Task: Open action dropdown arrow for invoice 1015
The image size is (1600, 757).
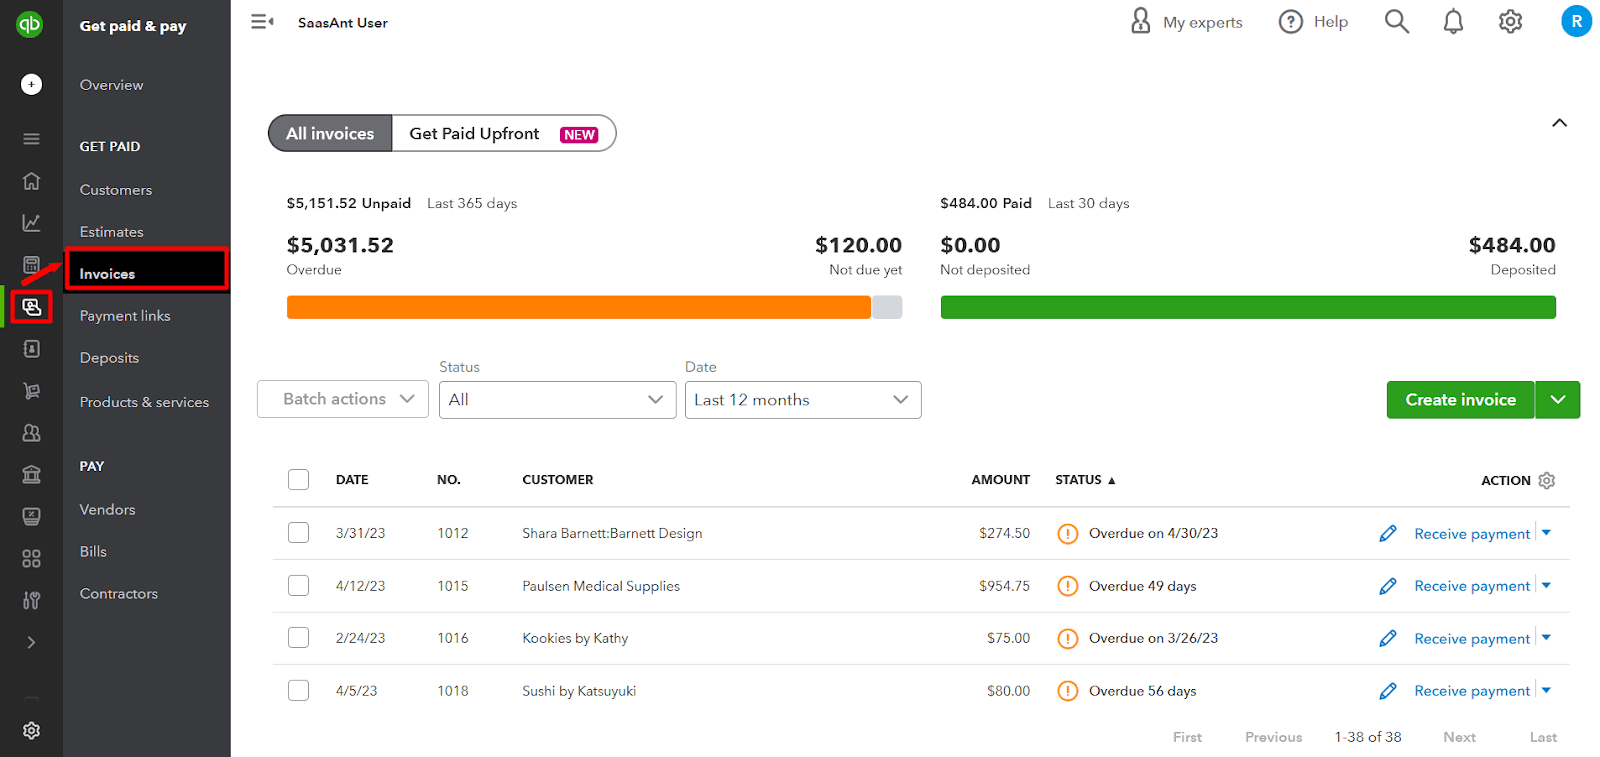Action: pyautogui.click(x=1547, y=585)
